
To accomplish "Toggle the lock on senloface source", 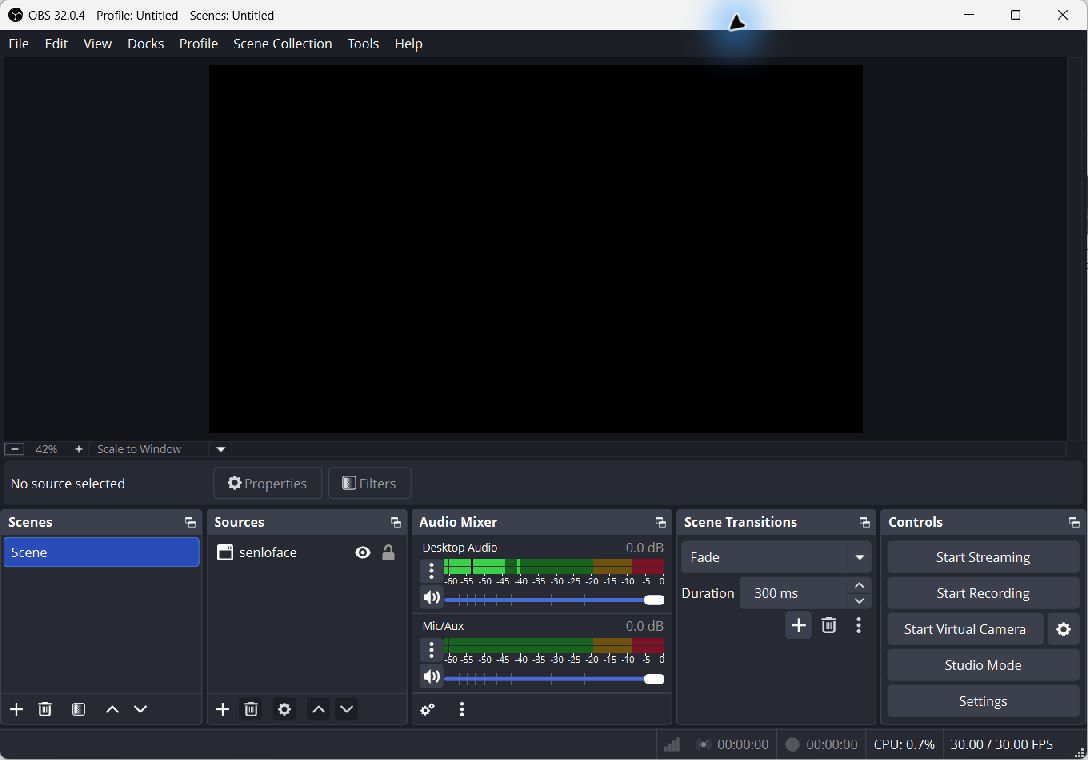I will [389, 552].
